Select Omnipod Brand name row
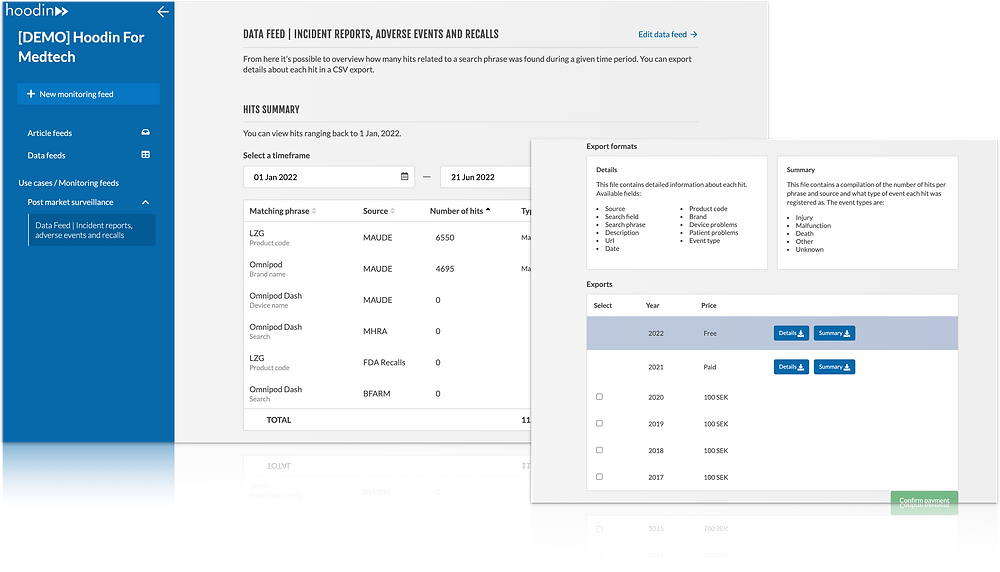 386,268
